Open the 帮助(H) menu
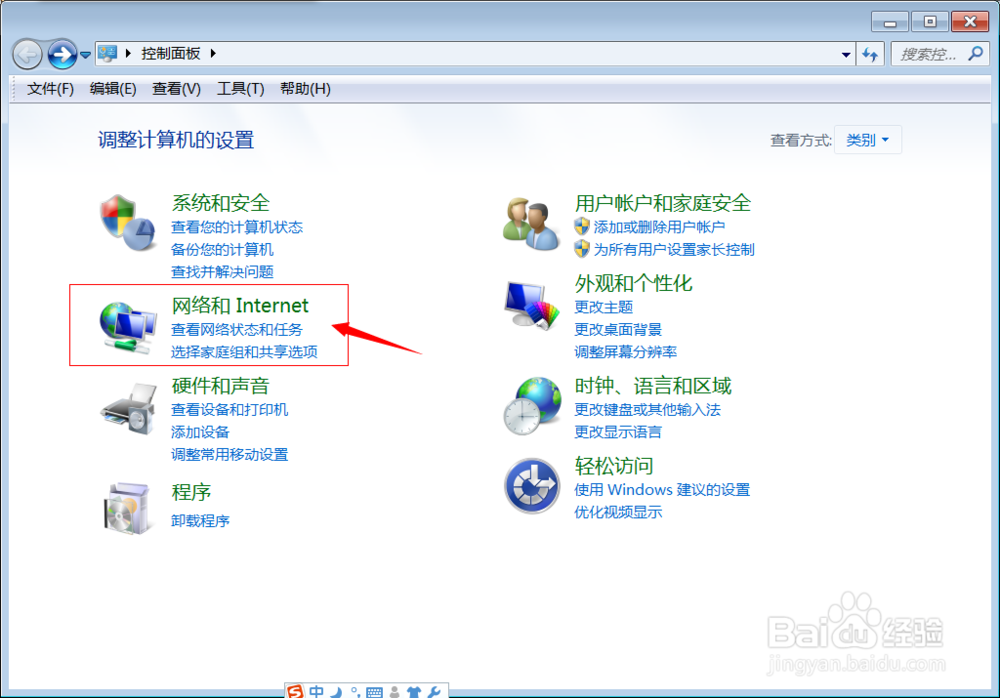The height and width of the screenshot is (698, 1000). coord(305,89)
